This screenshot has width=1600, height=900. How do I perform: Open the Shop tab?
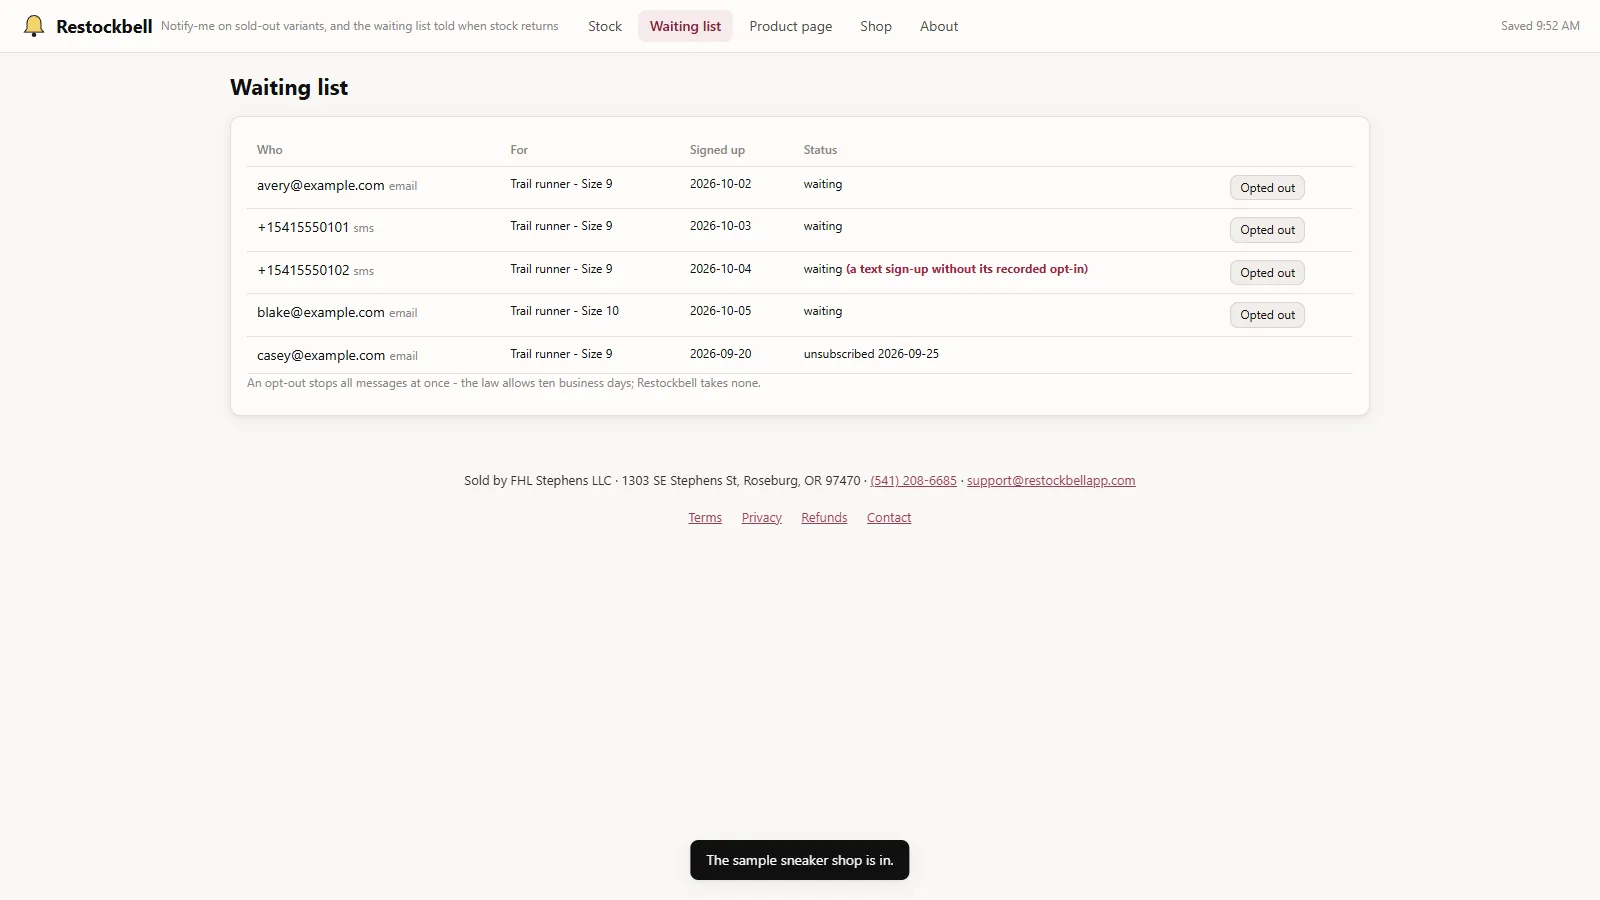click(x=876, y=26)
